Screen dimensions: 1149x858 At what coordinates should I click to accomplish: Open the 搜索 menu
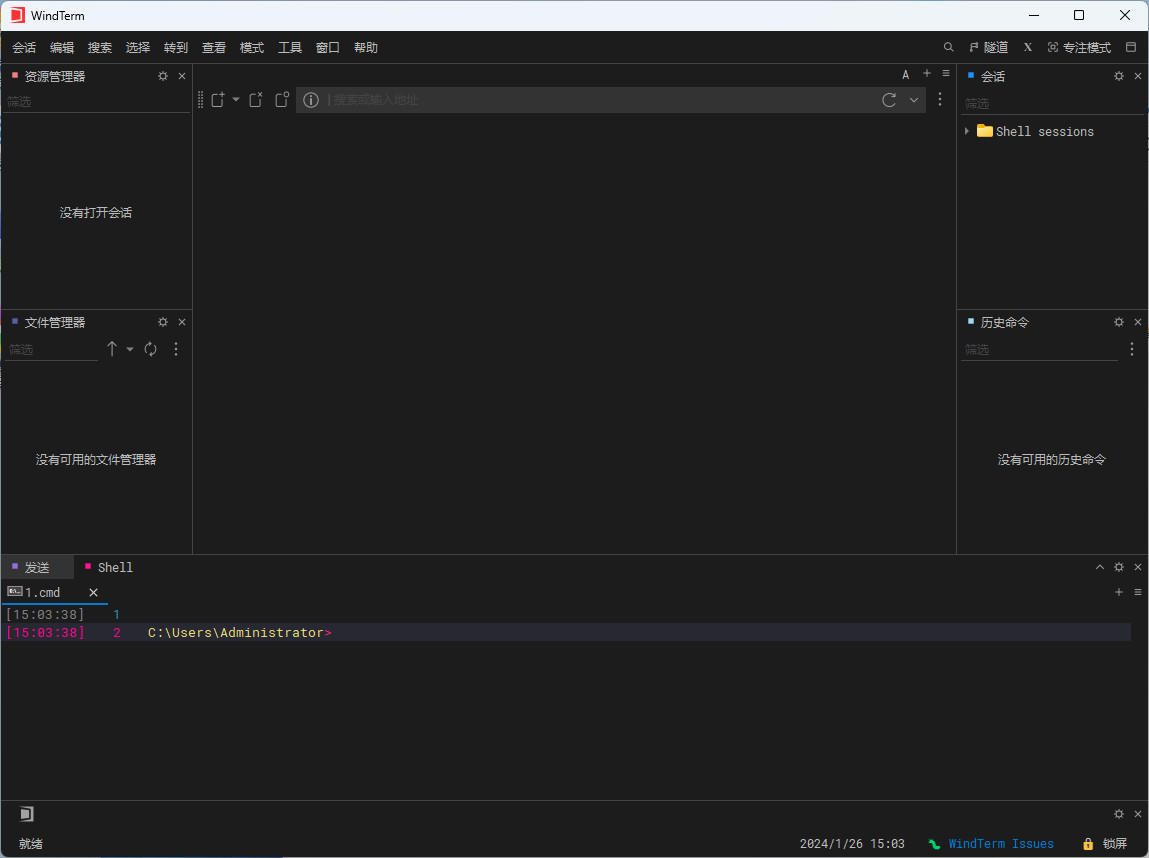coord(100,48)
